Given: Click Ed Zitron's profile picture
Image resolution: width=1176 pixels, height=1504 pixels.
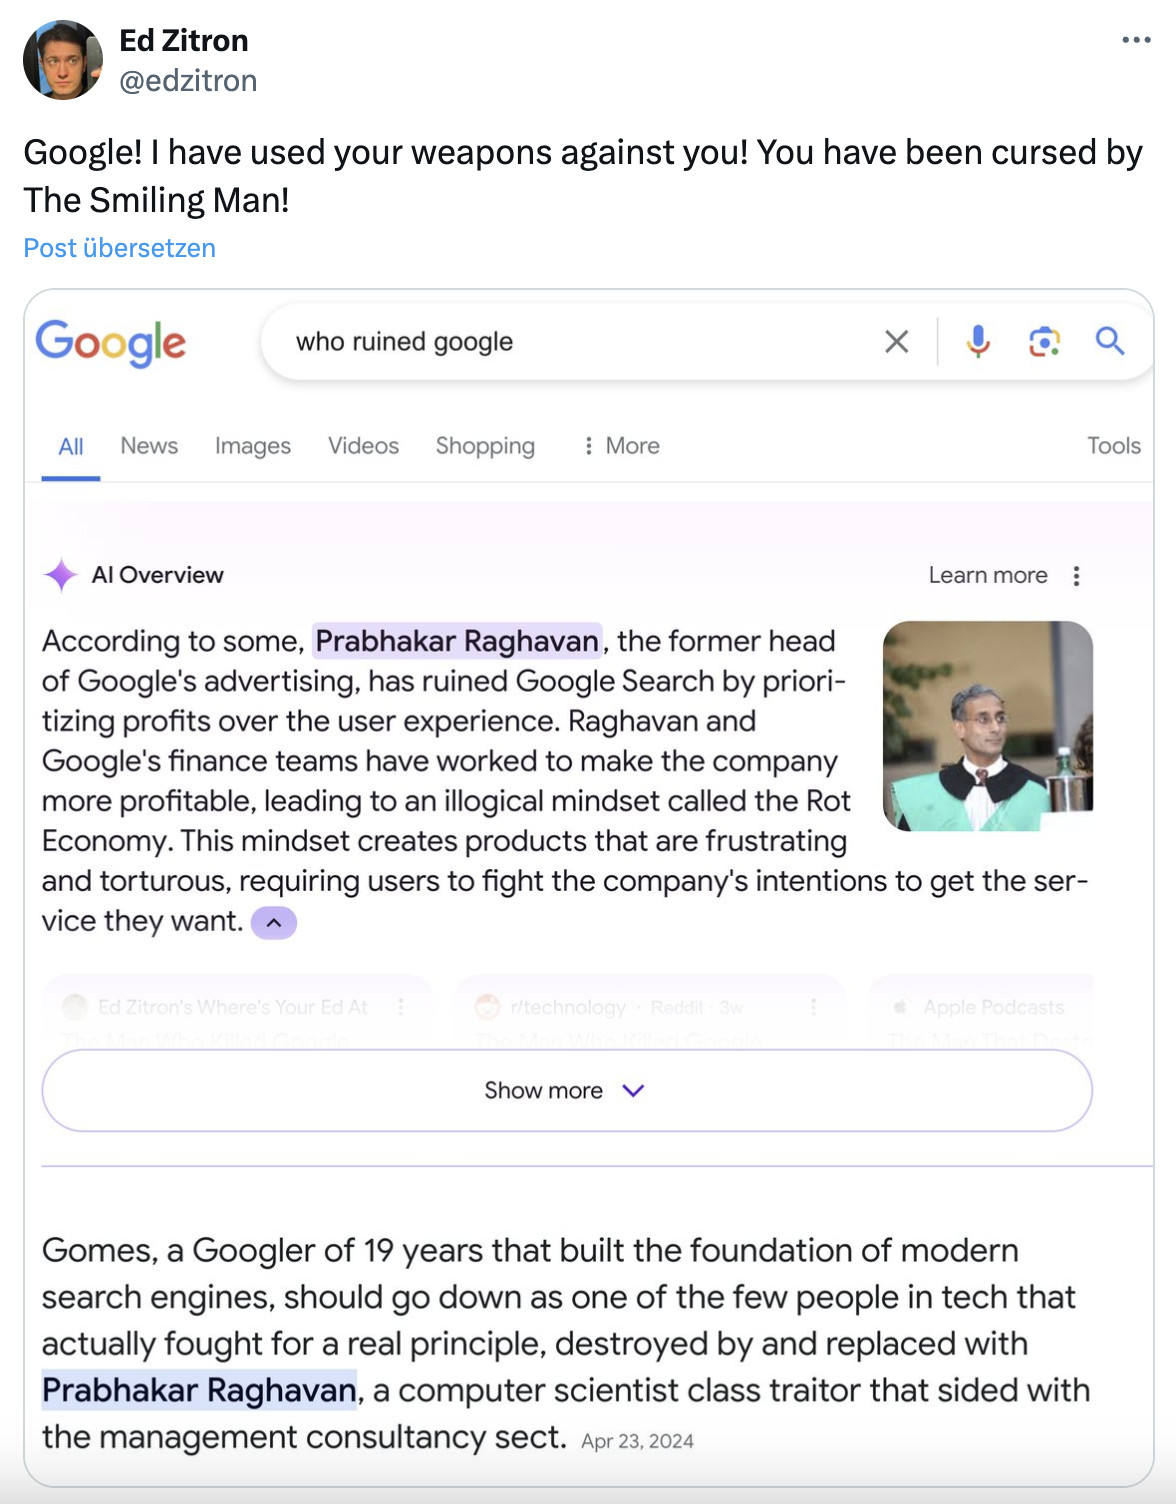Looking at the screenshot, I should coord(63,58).
